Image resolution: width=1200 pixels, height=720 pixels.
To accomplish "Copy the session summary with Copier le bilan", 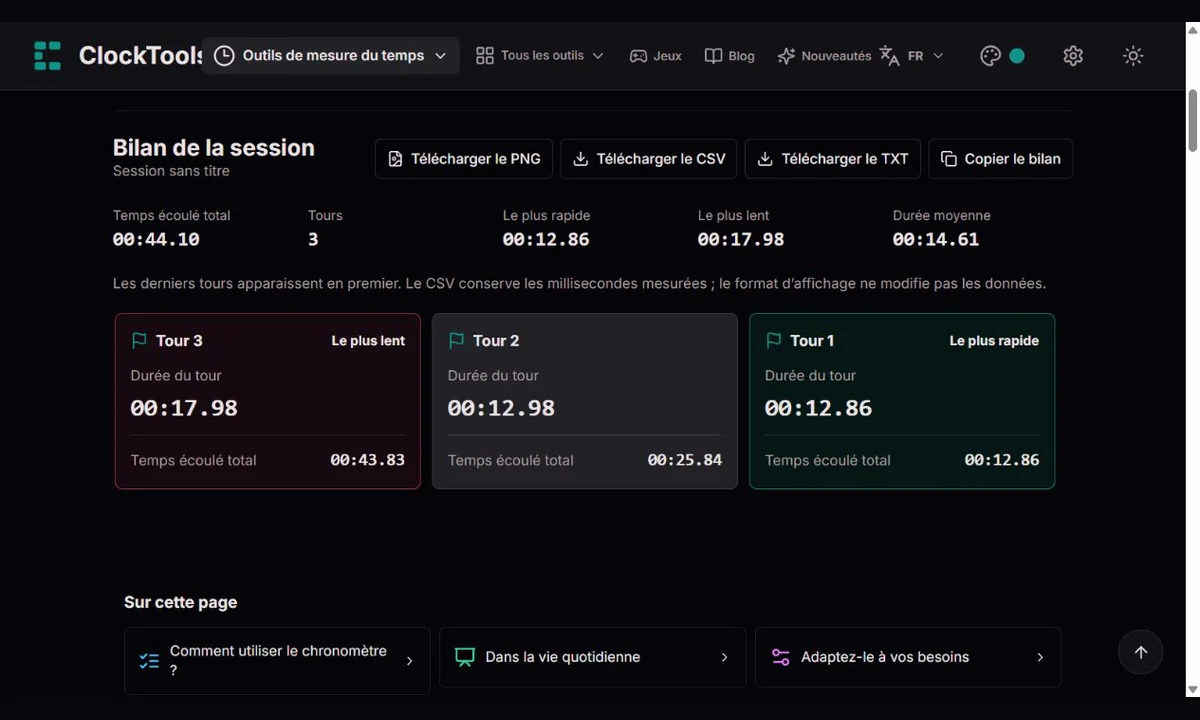I will click(1001, 159).
